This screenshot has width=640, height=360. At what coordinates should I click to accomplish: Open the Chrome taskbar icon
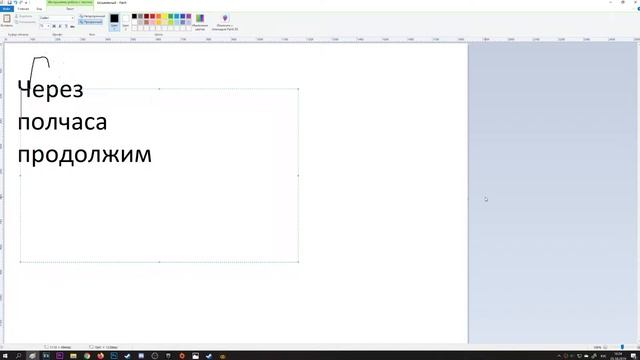[87, 356]
